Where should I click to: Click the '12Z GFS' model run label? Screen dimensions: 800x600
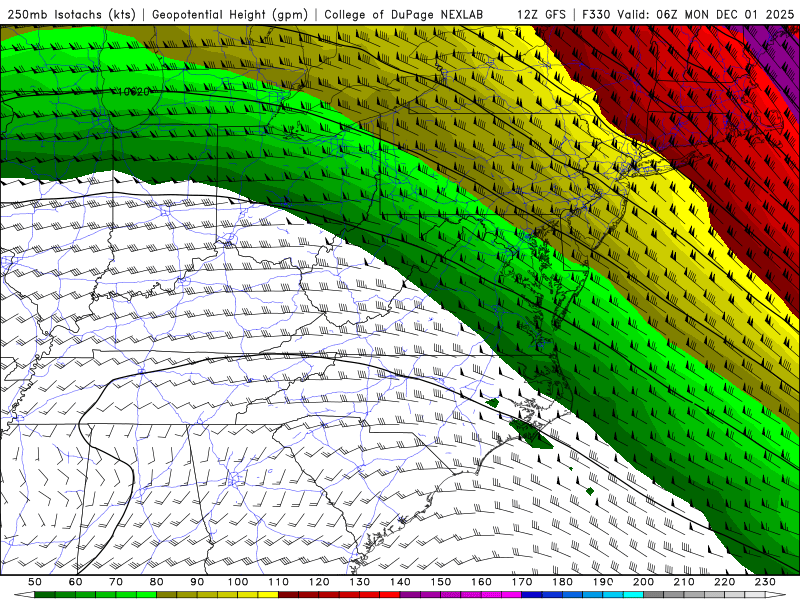(x=541, y=14)
